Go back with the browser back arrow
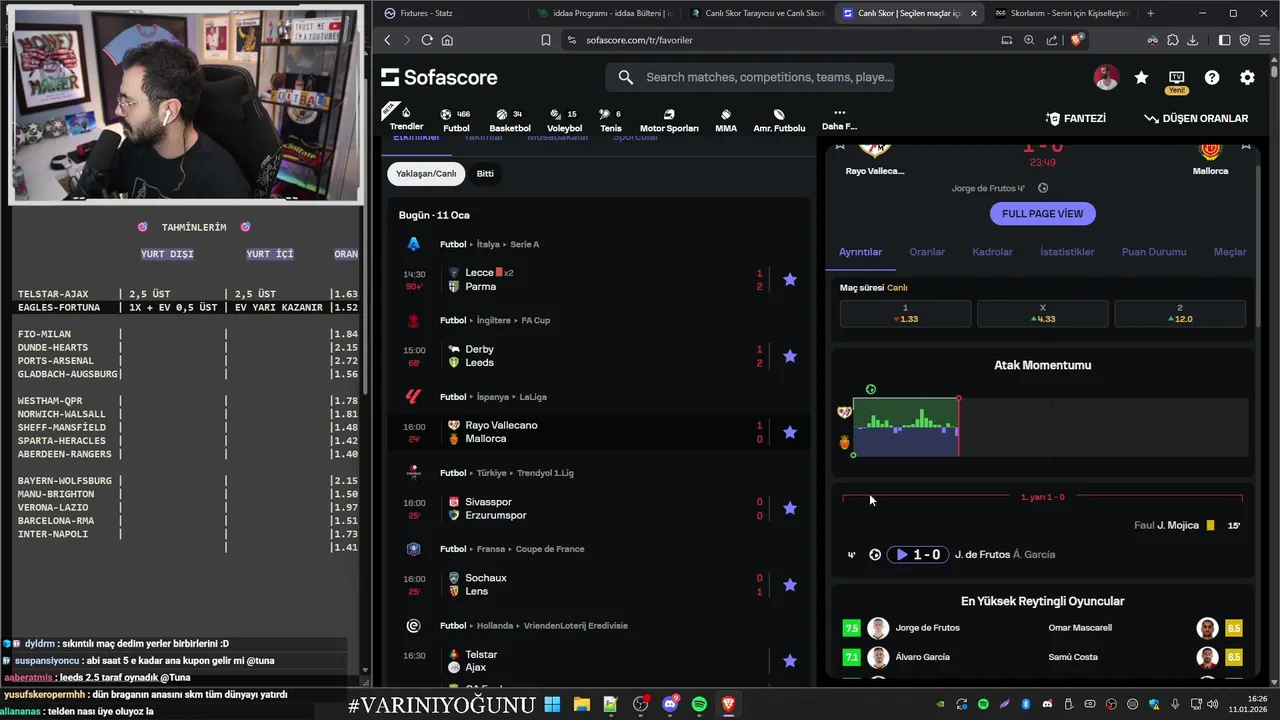The image size is (1280, 720). point(388,40)
